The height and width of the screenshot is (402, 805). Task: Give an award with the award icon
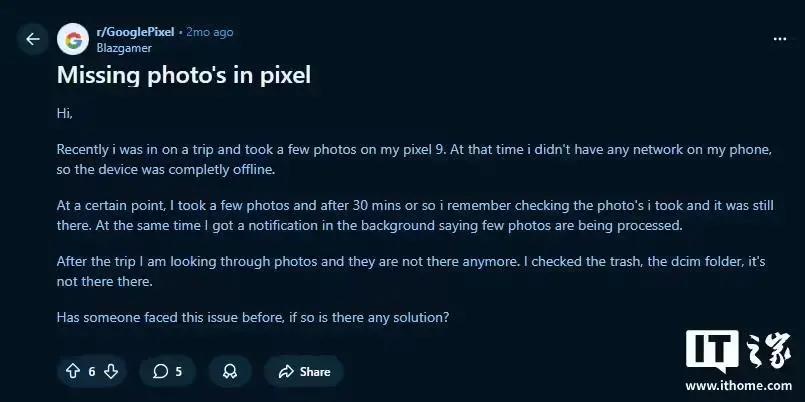[x=230, y=371]
